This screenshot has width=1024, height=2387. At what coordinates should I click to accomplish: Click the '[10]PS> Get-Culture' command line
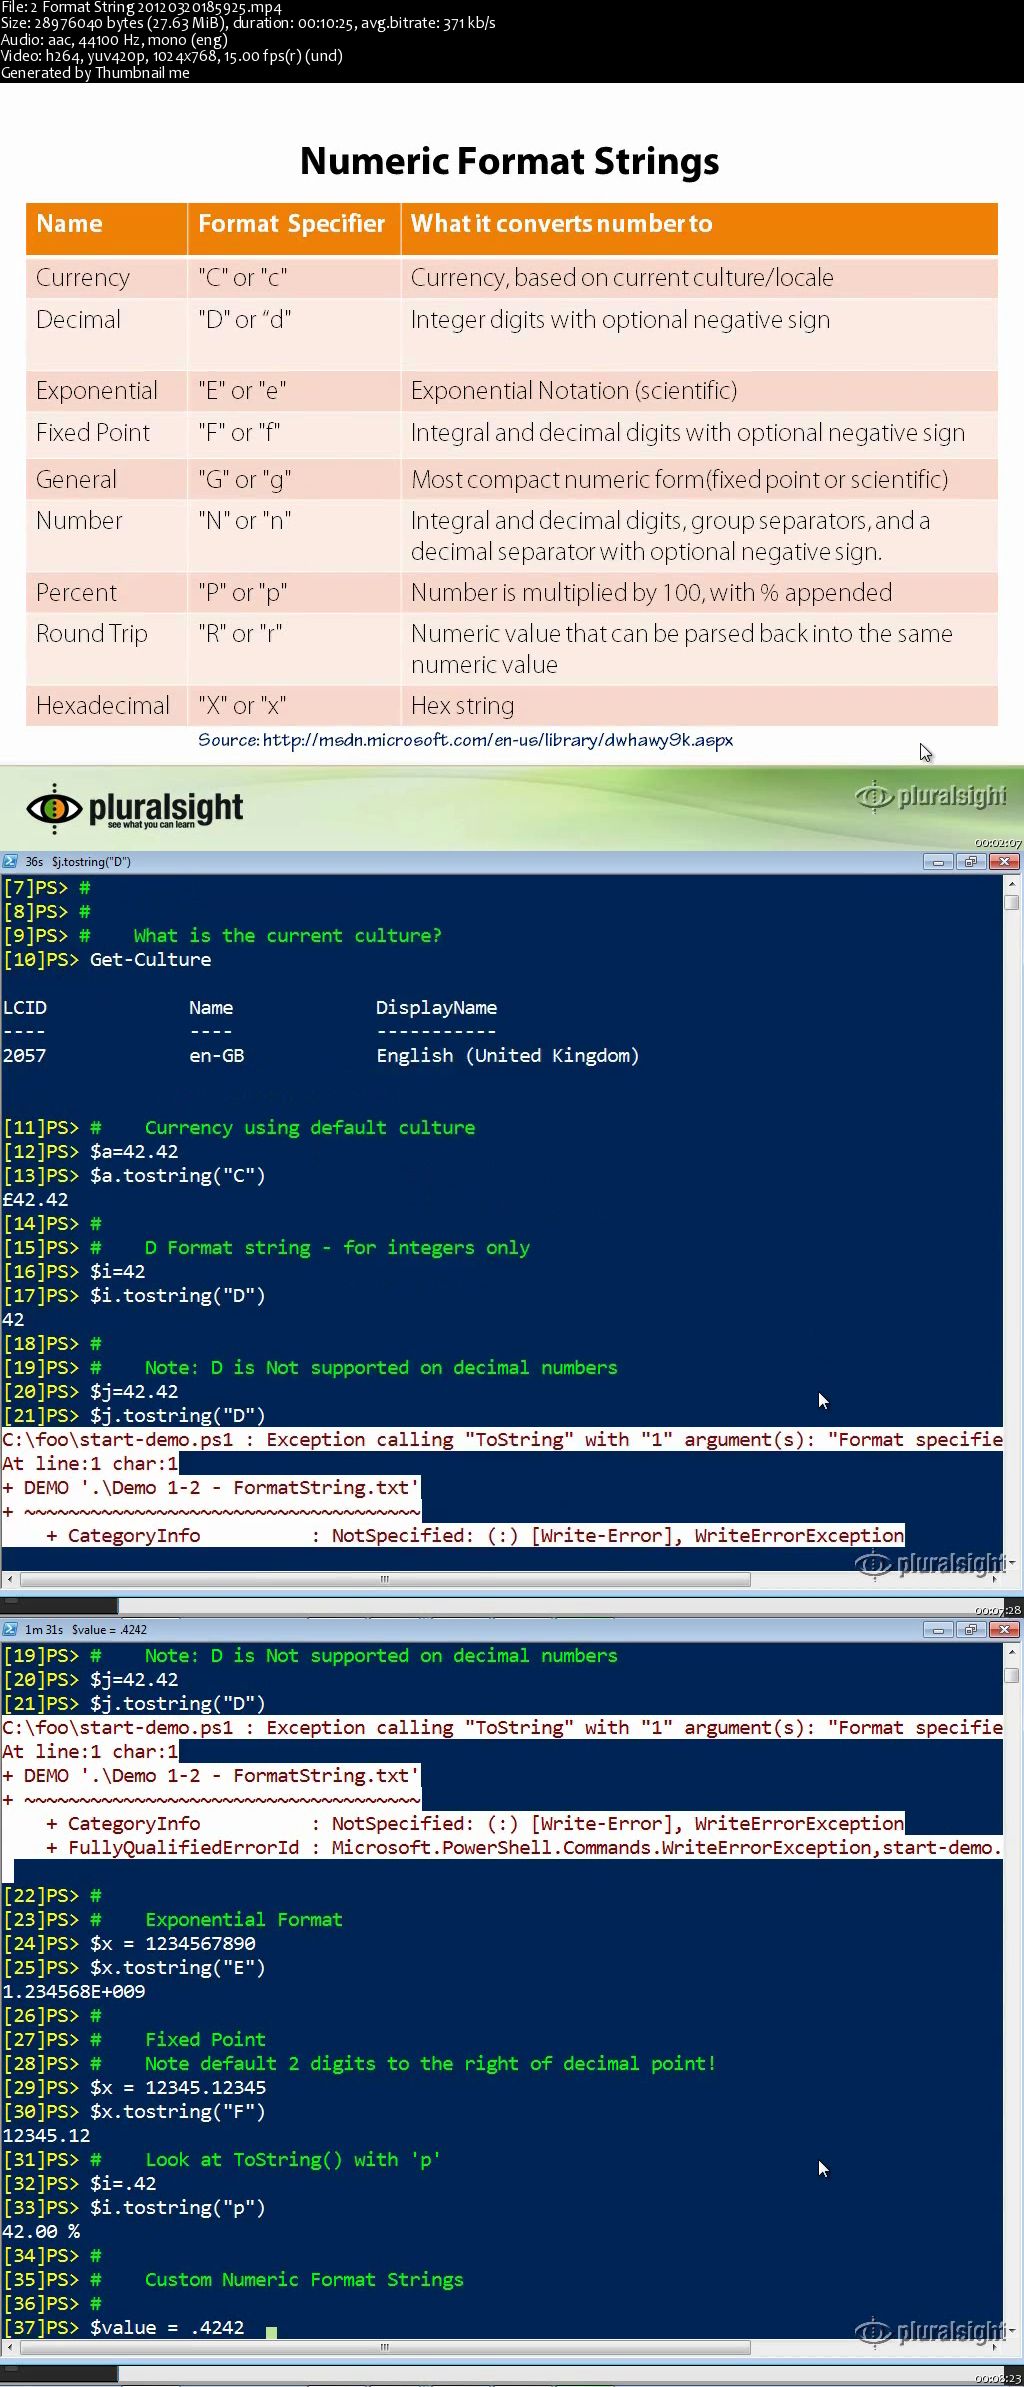(x=107, y=960)
